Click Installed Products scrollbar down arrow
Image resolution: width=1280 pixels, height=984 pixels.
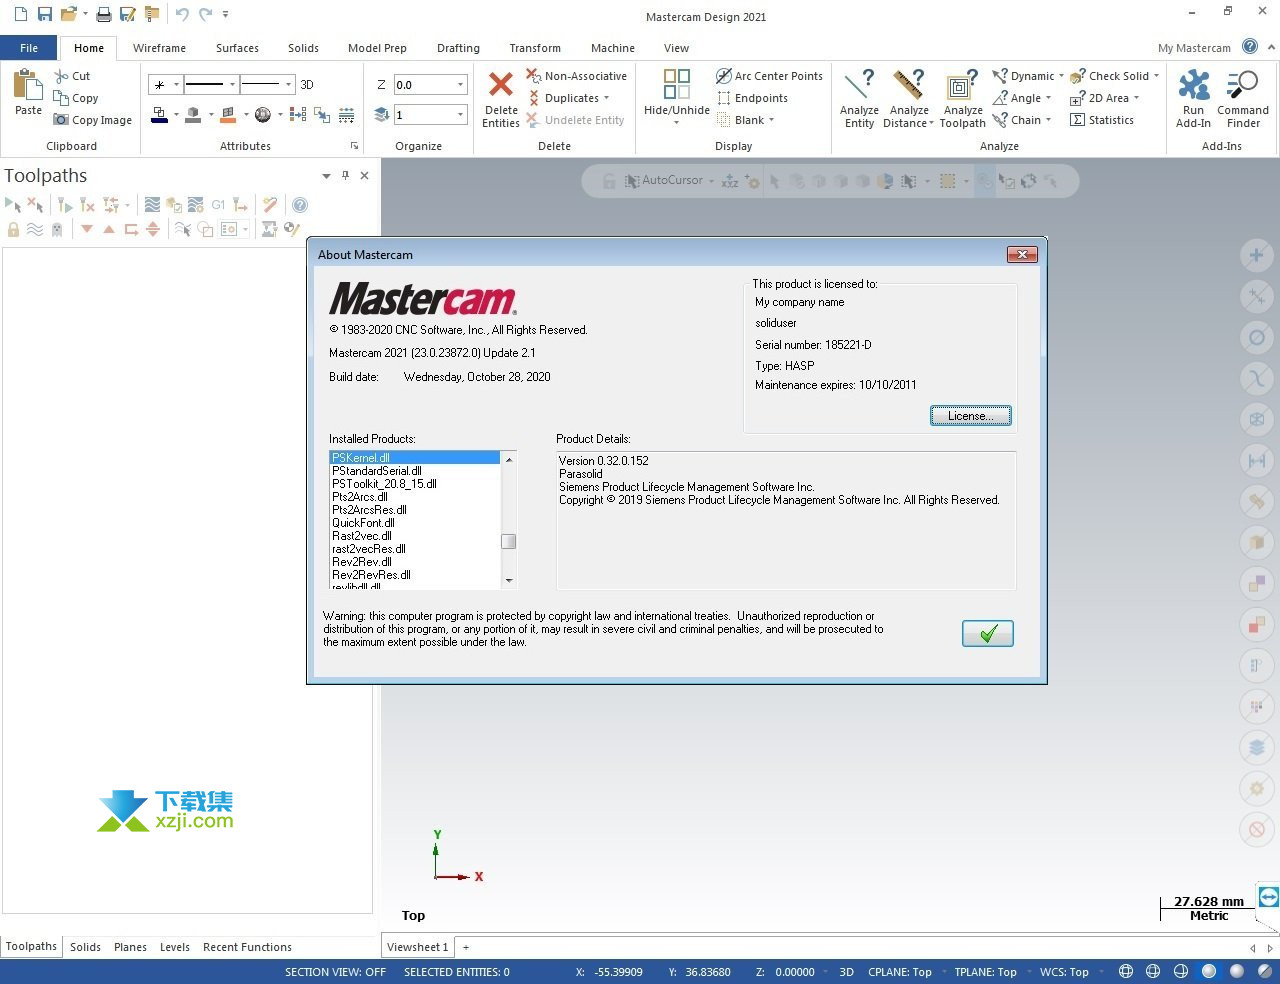pyautogui.click(x=509, y=580)
